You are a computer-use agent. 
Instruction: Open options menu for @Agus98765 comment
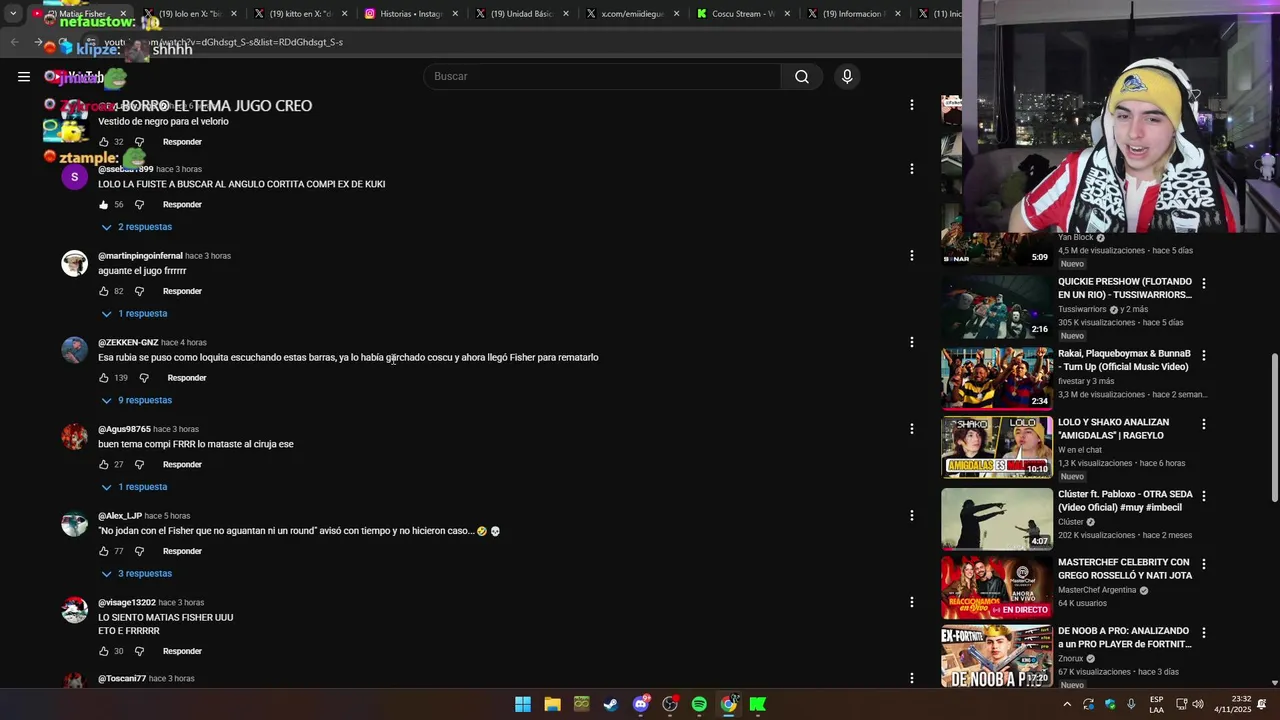(911, 429)
